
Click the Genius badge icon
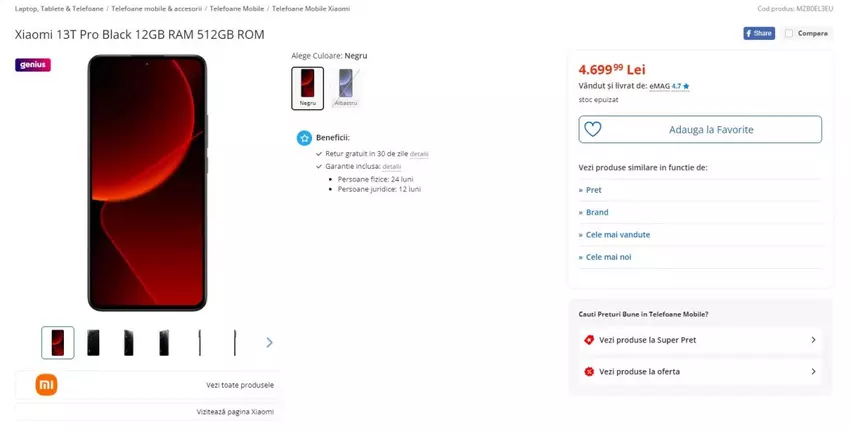click(x=33, y=65)
